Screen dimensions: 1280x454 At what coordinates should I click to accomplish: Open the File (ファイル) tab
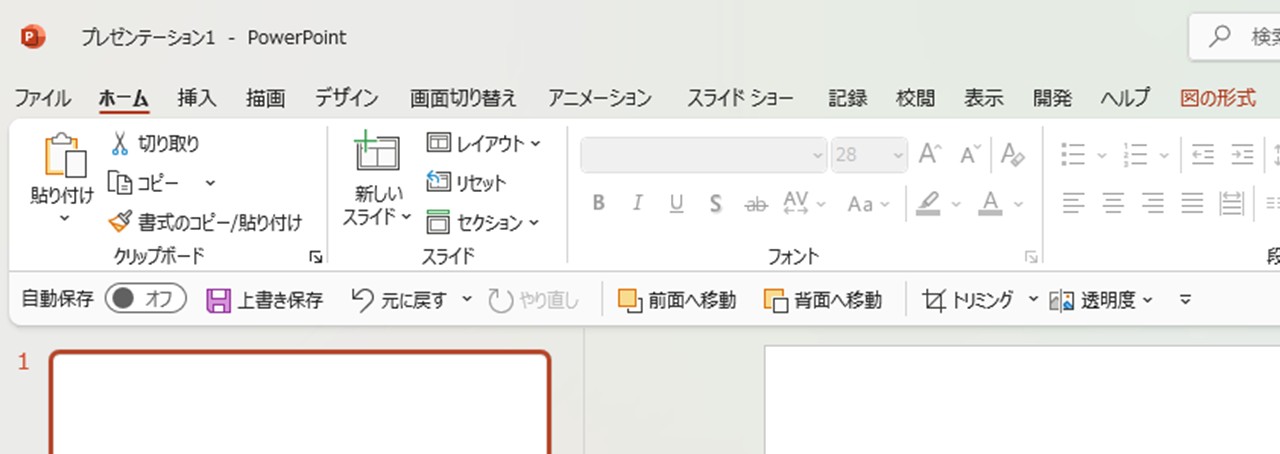[42, 97]
